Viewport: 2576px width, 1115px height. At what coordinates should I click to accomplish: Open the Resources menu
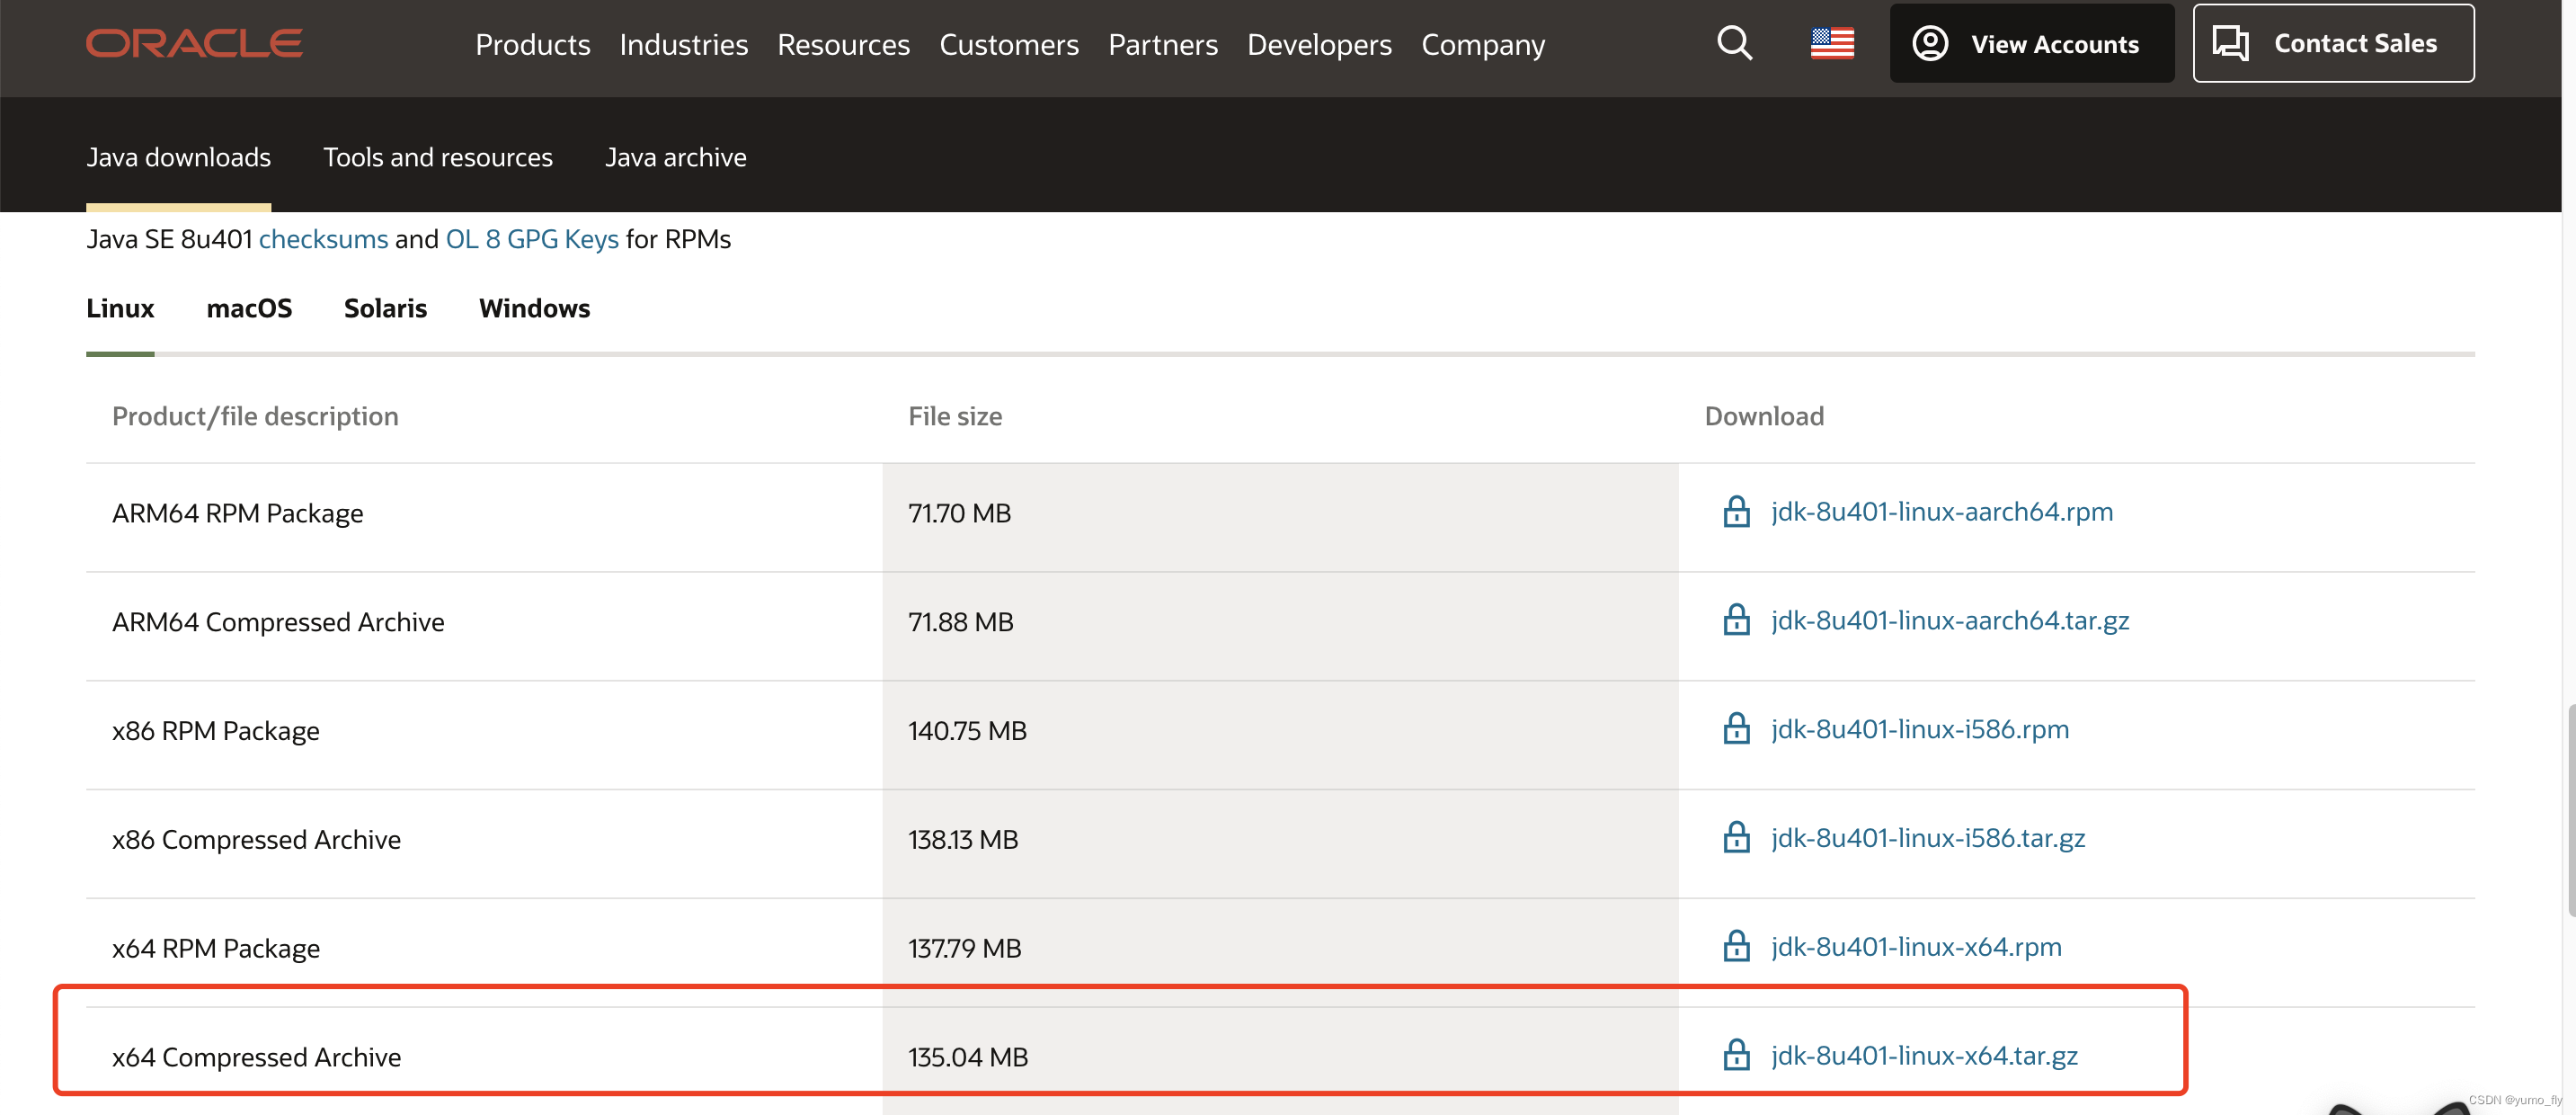[843, 44]
